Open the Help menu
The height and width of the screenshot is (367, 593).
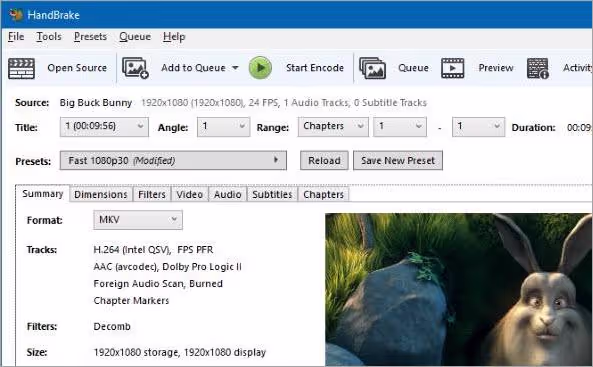pos(174,37)
